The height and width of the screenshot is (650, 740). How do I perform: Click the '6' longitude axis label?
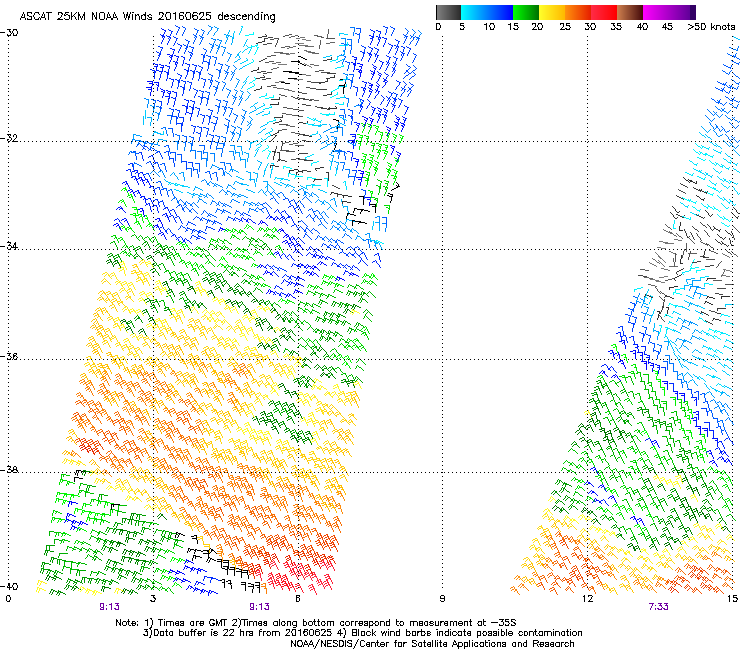tap(298, 599)
